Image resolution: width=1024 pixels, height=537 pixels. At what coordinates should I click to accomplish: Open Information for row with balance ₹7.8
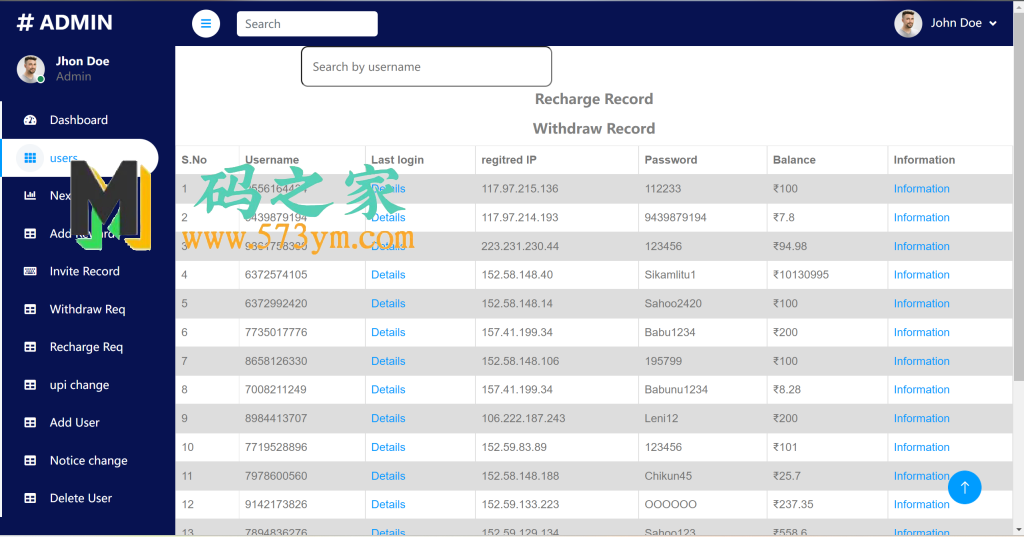tap(921, 218)
